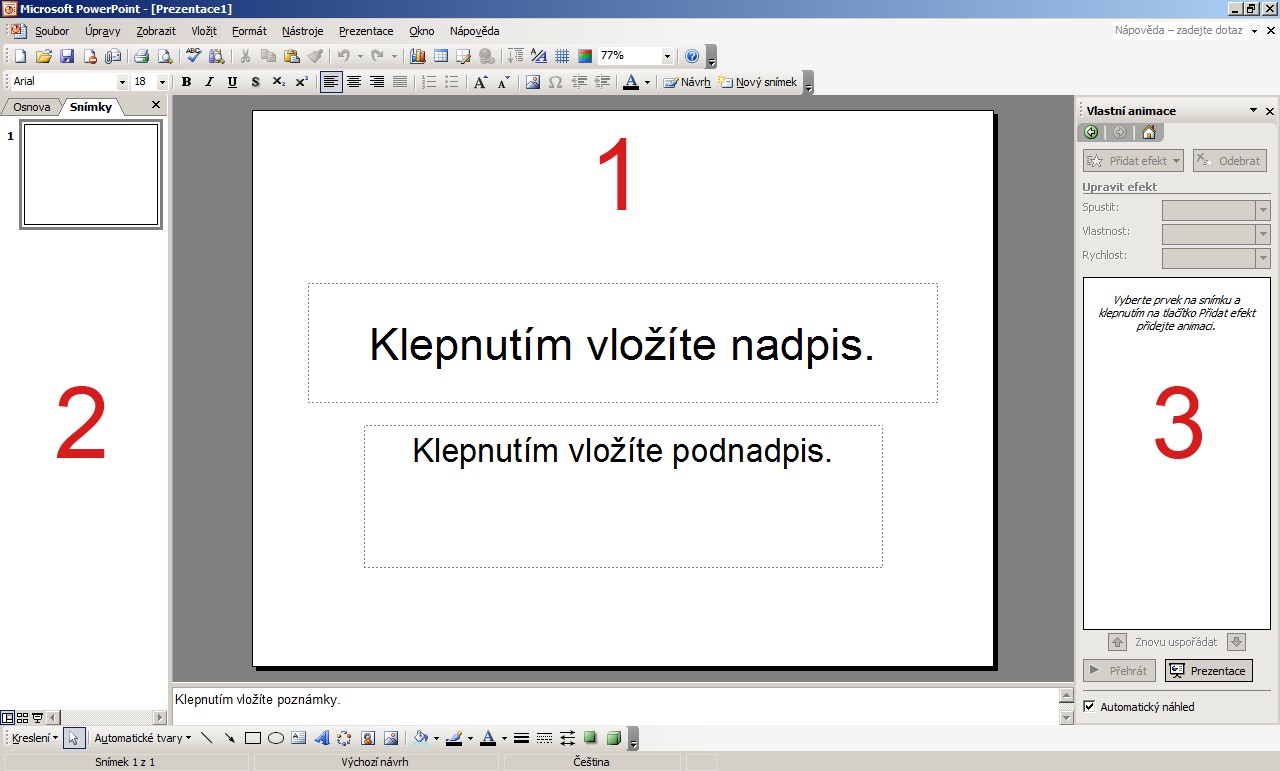The height and width of the screenshot is (771, 1280).
Task: Open the Prezentace menu
Action: (366, 31)
